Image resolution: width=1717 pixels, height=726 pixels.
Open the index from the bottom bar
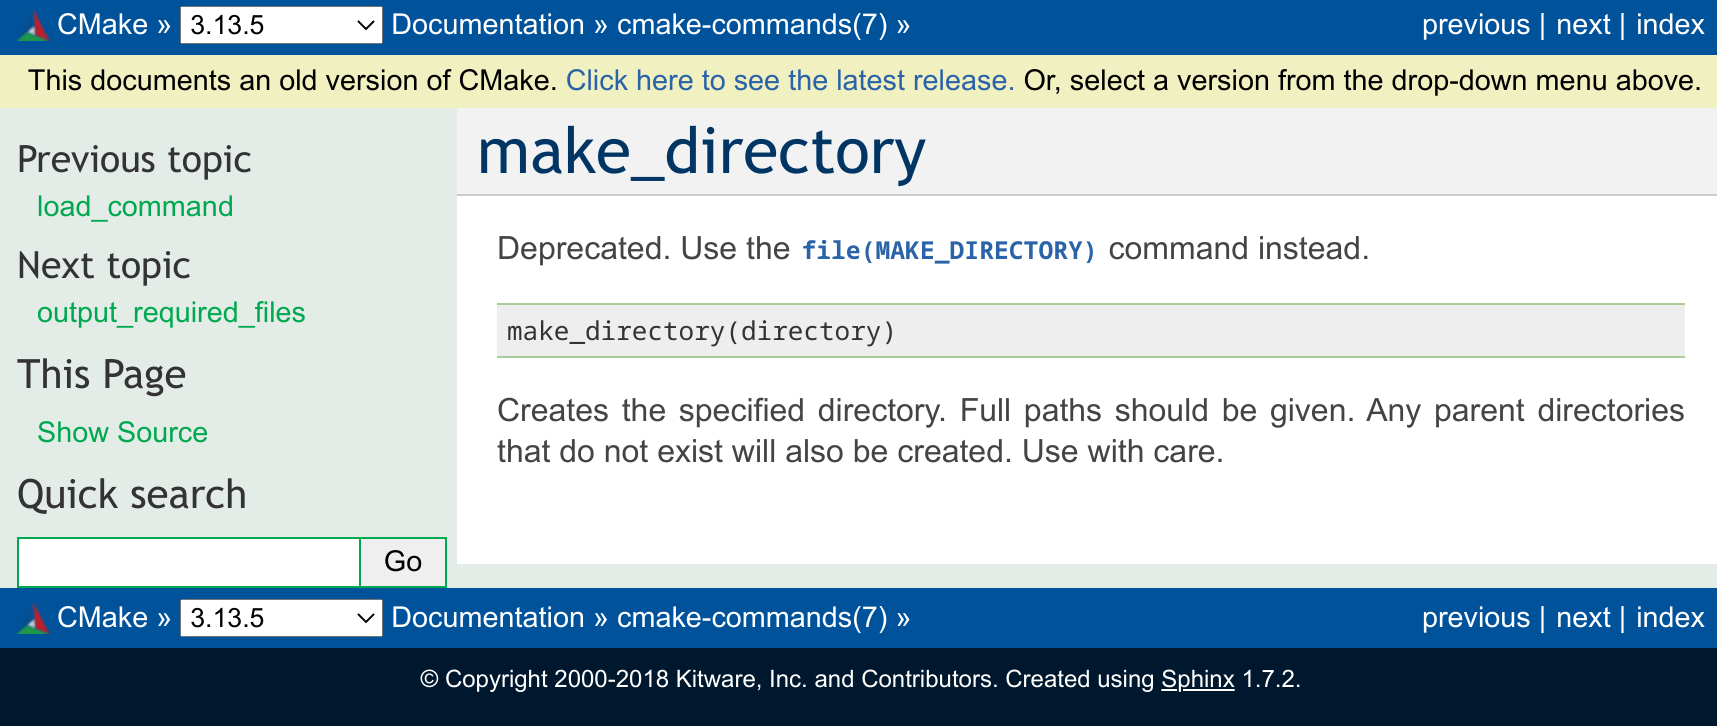pos(1669,618)
